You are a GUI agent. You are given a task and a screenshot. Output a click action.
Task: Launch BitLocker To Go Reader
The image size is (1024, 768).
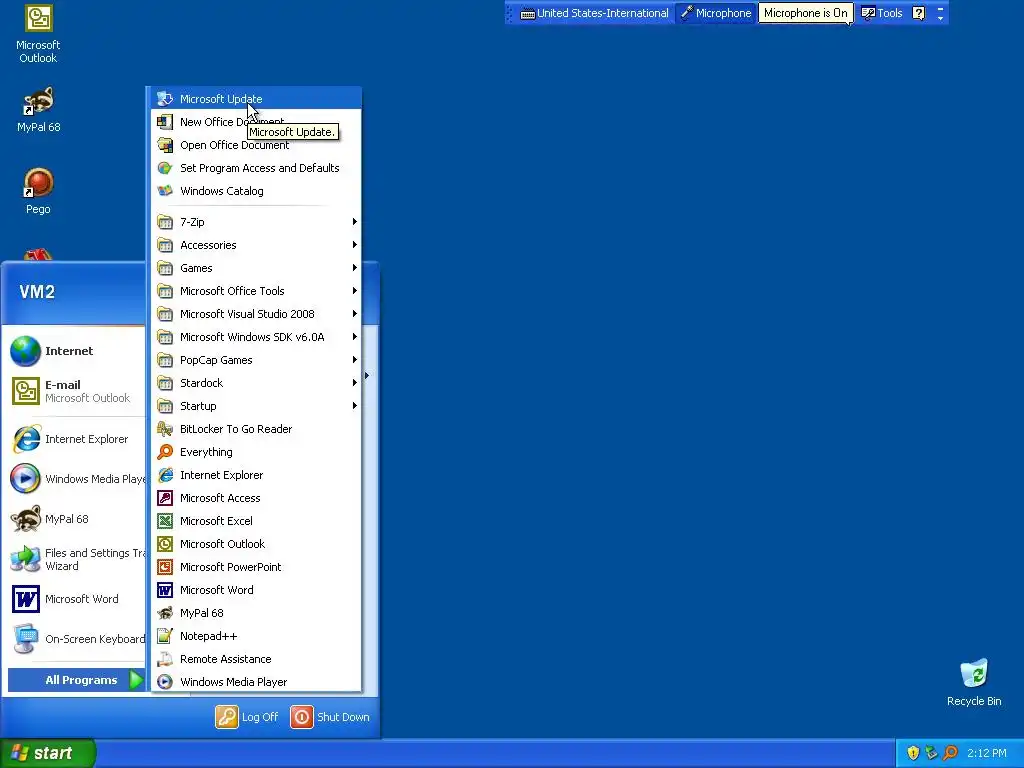tap(256, 429)
